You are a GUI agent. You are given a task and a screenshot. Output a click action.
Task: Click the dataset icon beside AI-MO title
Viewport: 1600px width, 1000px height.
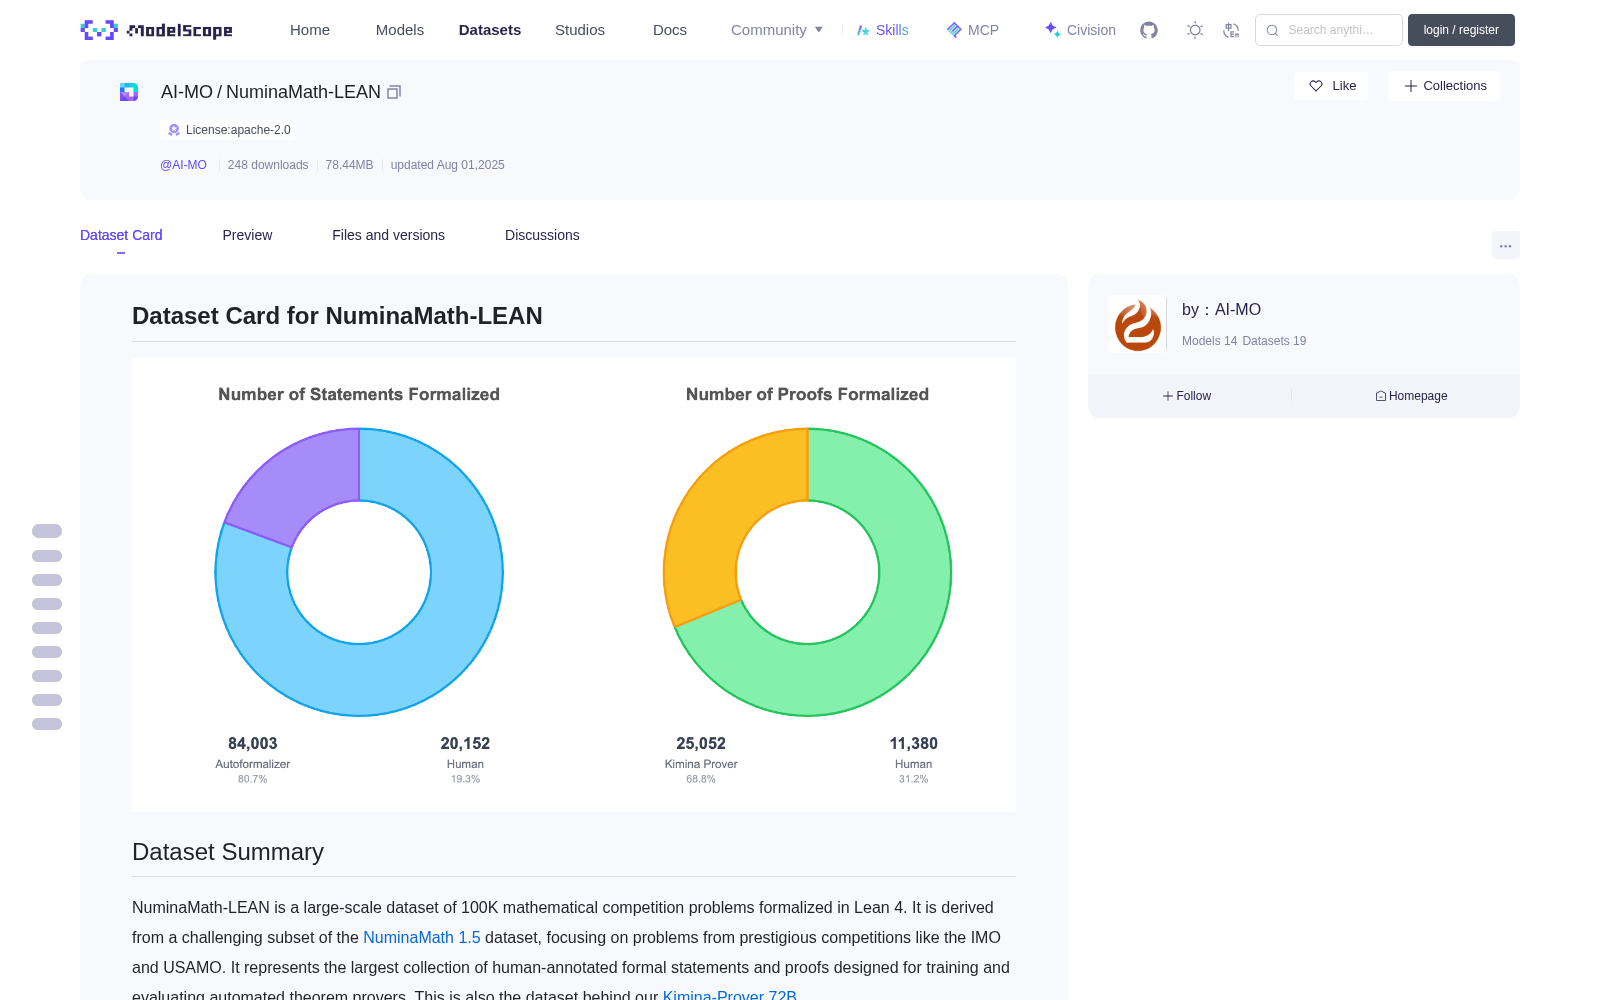[x=129, y=92]
